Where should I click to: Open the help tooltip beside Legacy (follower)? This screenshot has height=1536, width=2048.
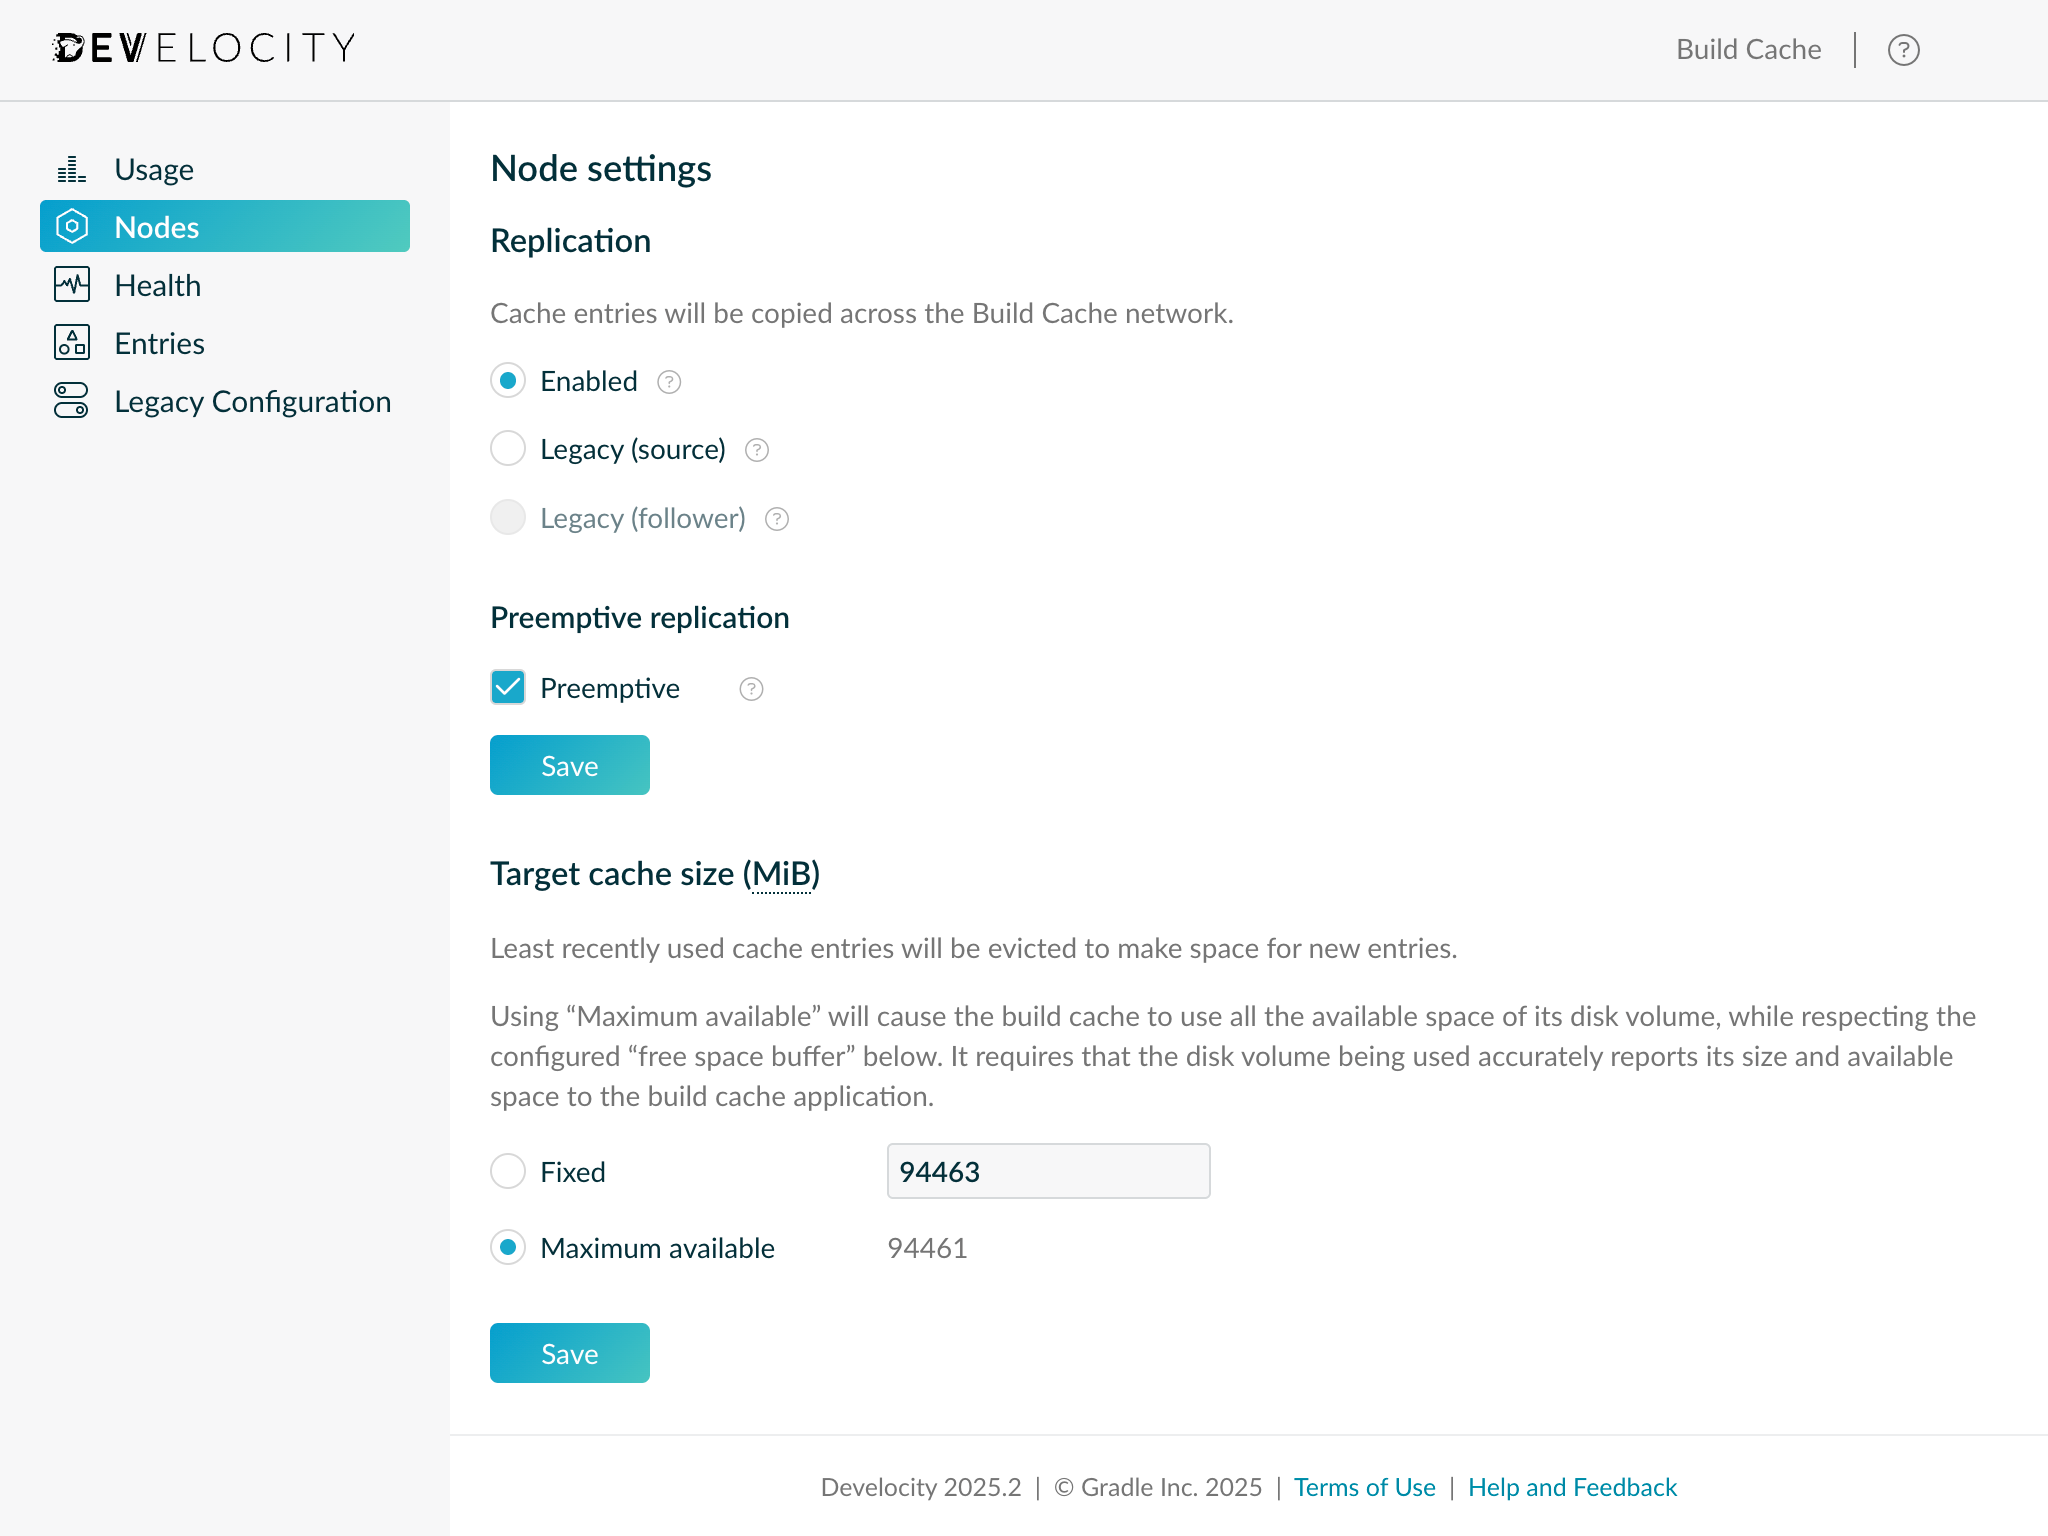tap(776, 518)
